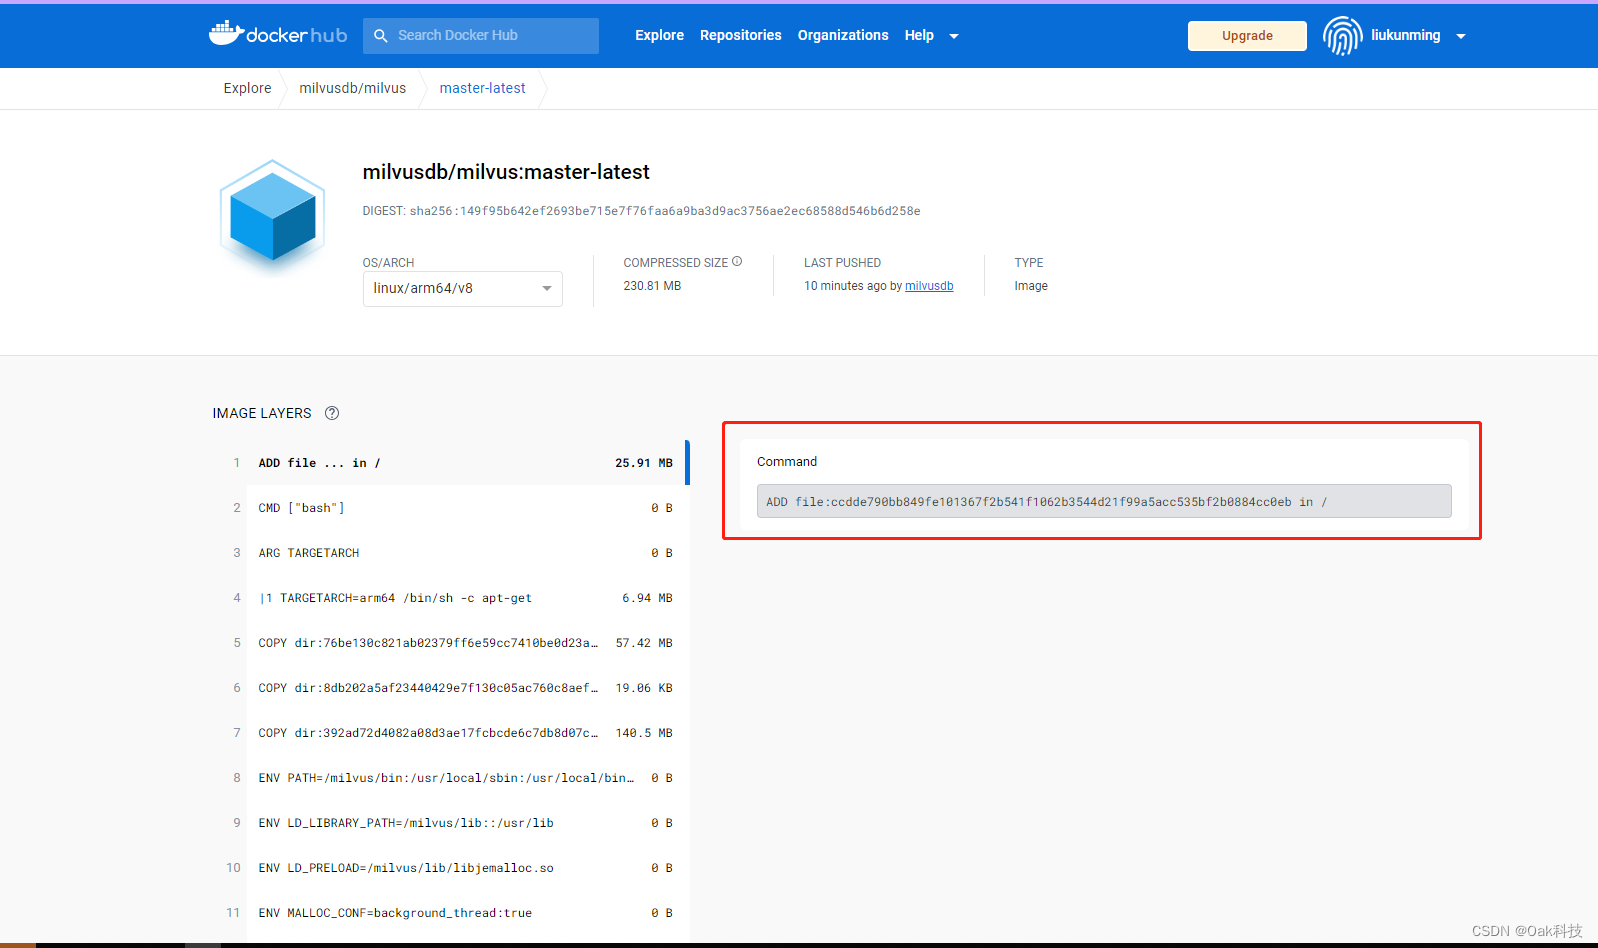
Task: Open the Help menu
Action: coord(919,35)
